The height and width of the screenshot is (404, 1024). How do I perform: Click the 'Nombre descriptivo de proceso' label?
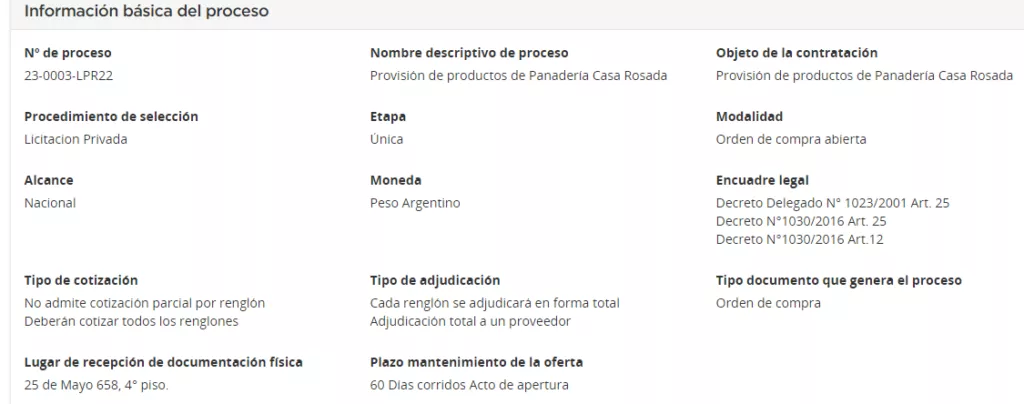pos(469,53)
